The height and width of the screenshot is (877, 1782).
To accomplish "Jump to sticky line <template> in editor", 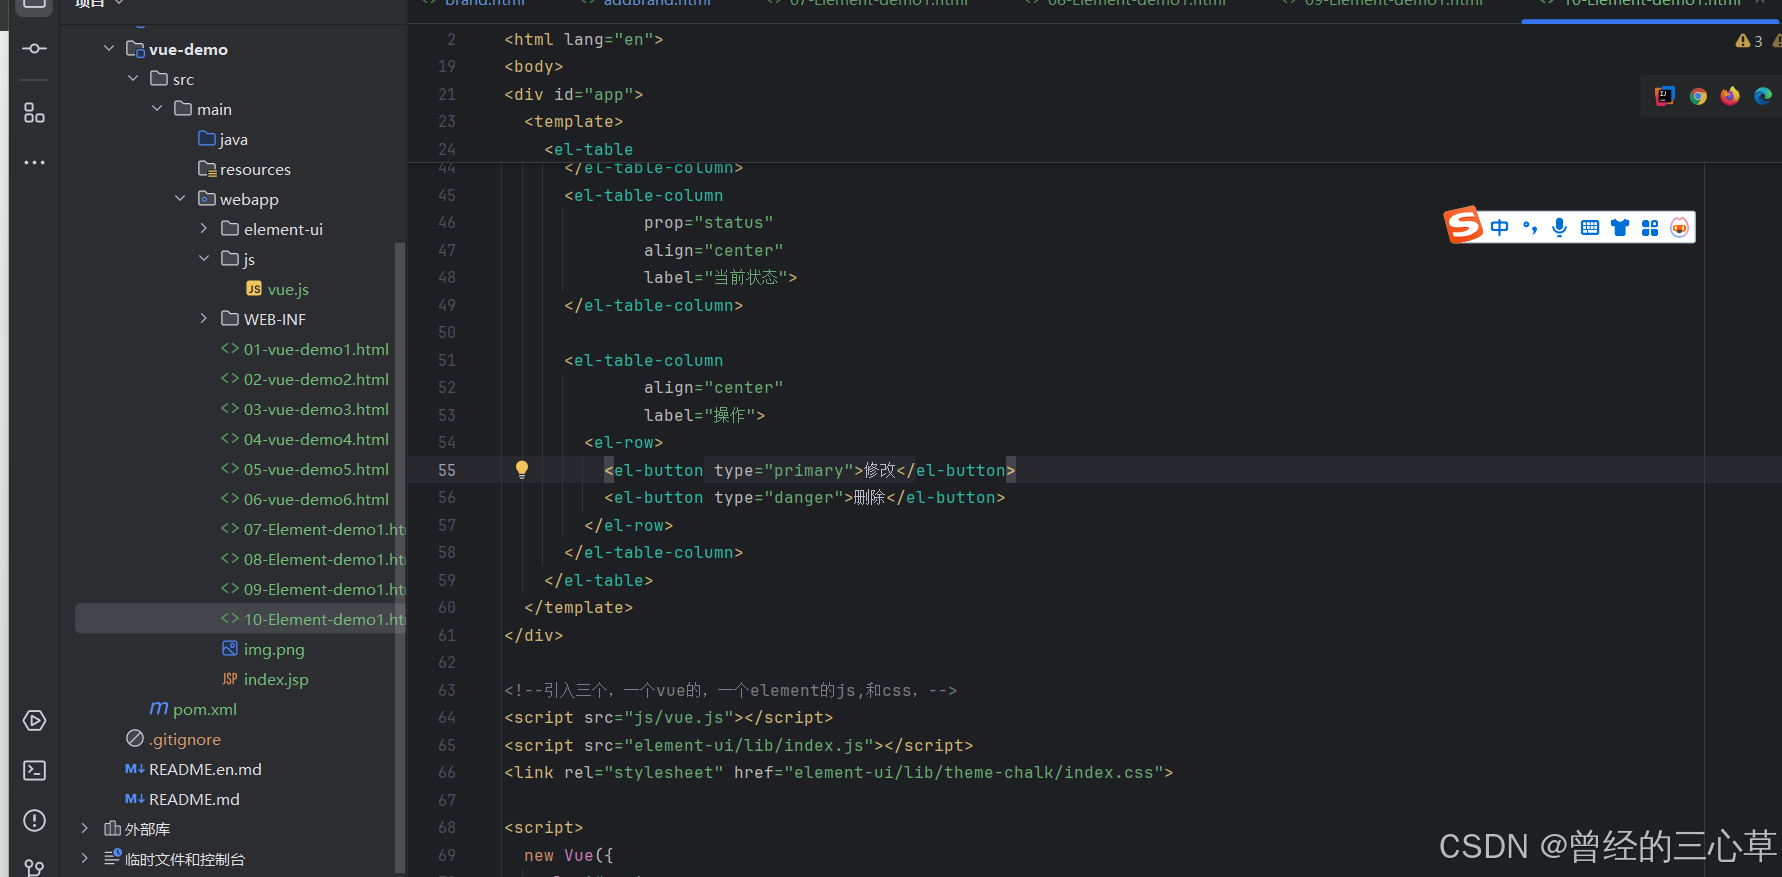I will point(573,121).
